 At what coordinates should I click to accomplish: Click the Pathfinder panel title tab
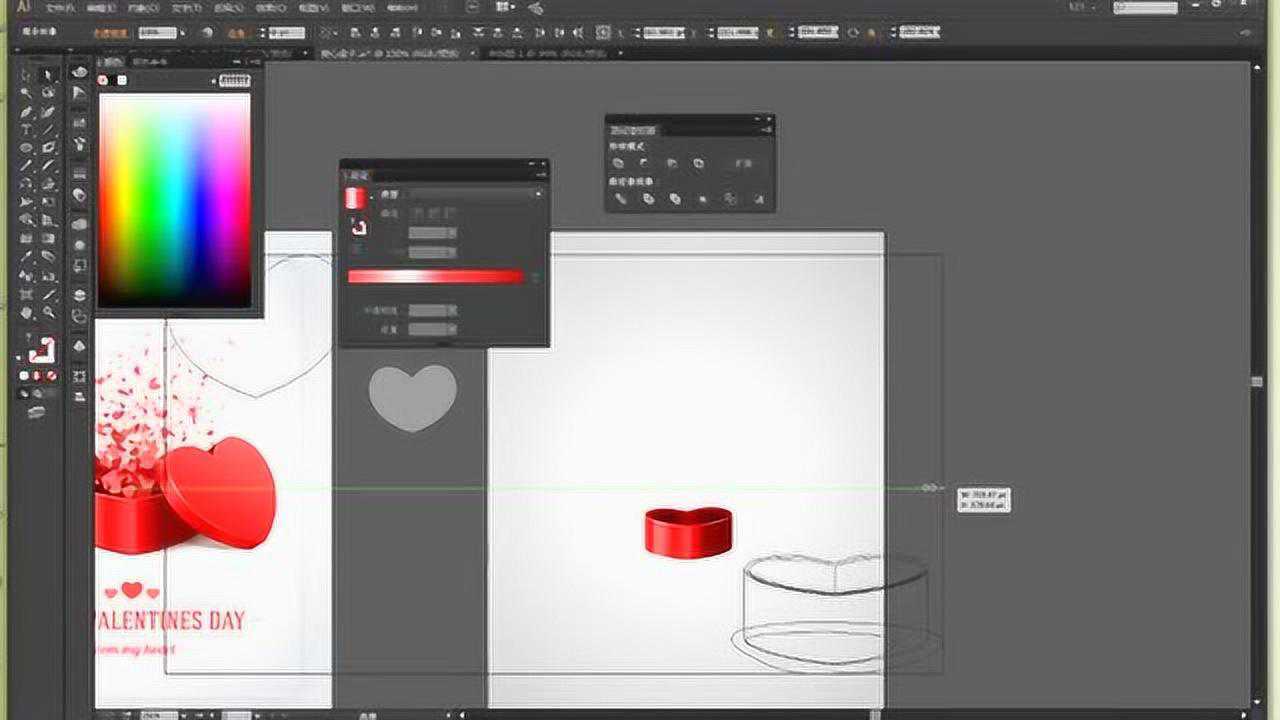click(x=634, y=131)
